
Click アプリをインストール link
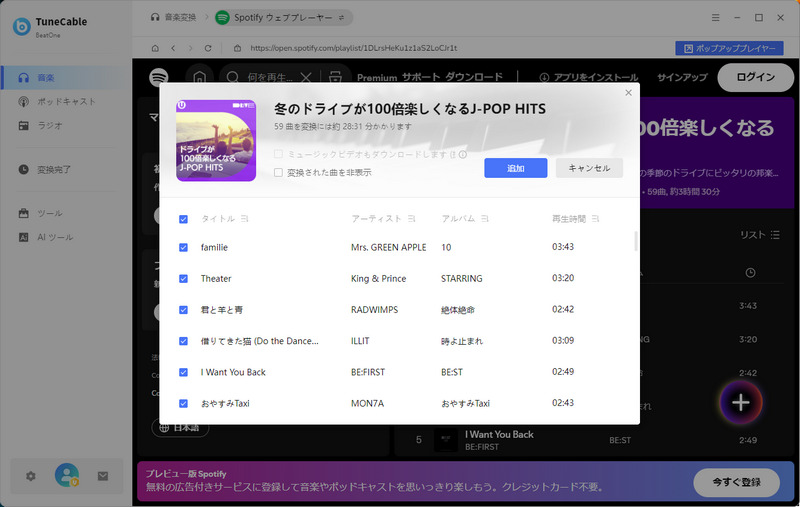(589, 78)
